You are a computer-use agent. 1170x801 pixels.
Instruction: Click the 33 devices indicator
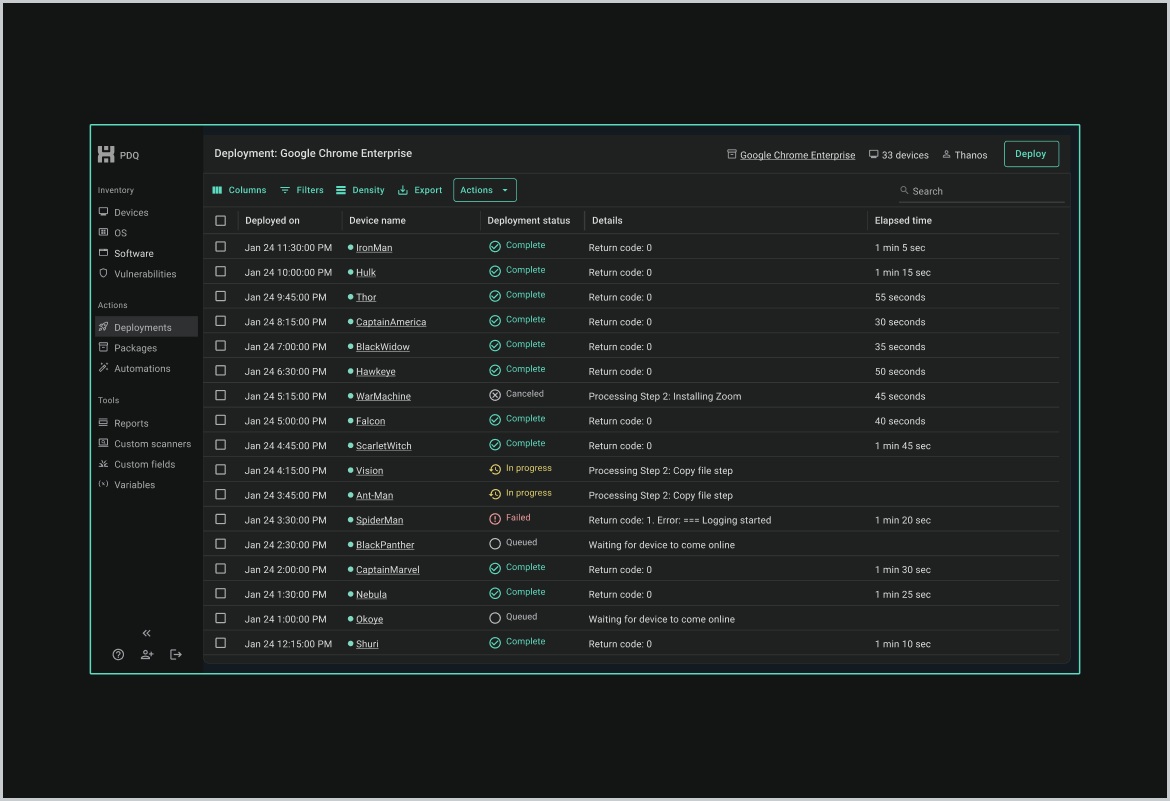pyautogui.click(x=898, y=155)
